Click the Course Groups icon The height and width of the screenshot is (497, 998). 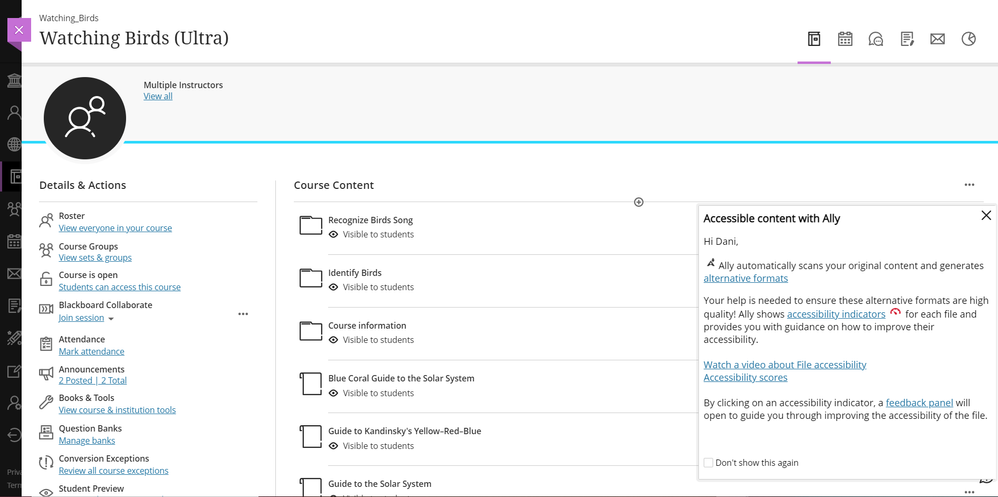pos(46,250)
